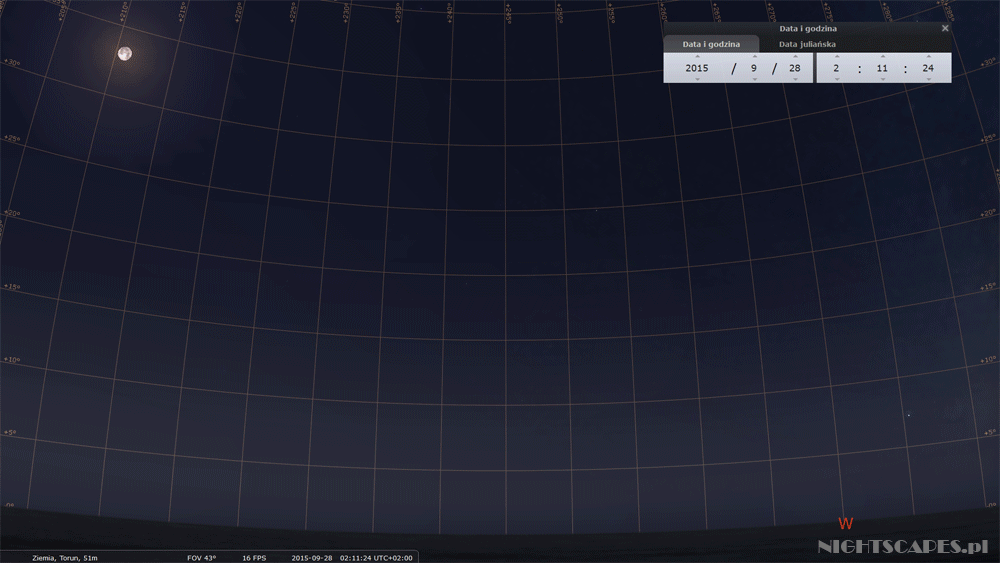Screen dimensions: 1000x563
Task: Click the 02:11:24 UTC+02:00 time in status bar
Action: pyautogui.click(x=376, y=558)
